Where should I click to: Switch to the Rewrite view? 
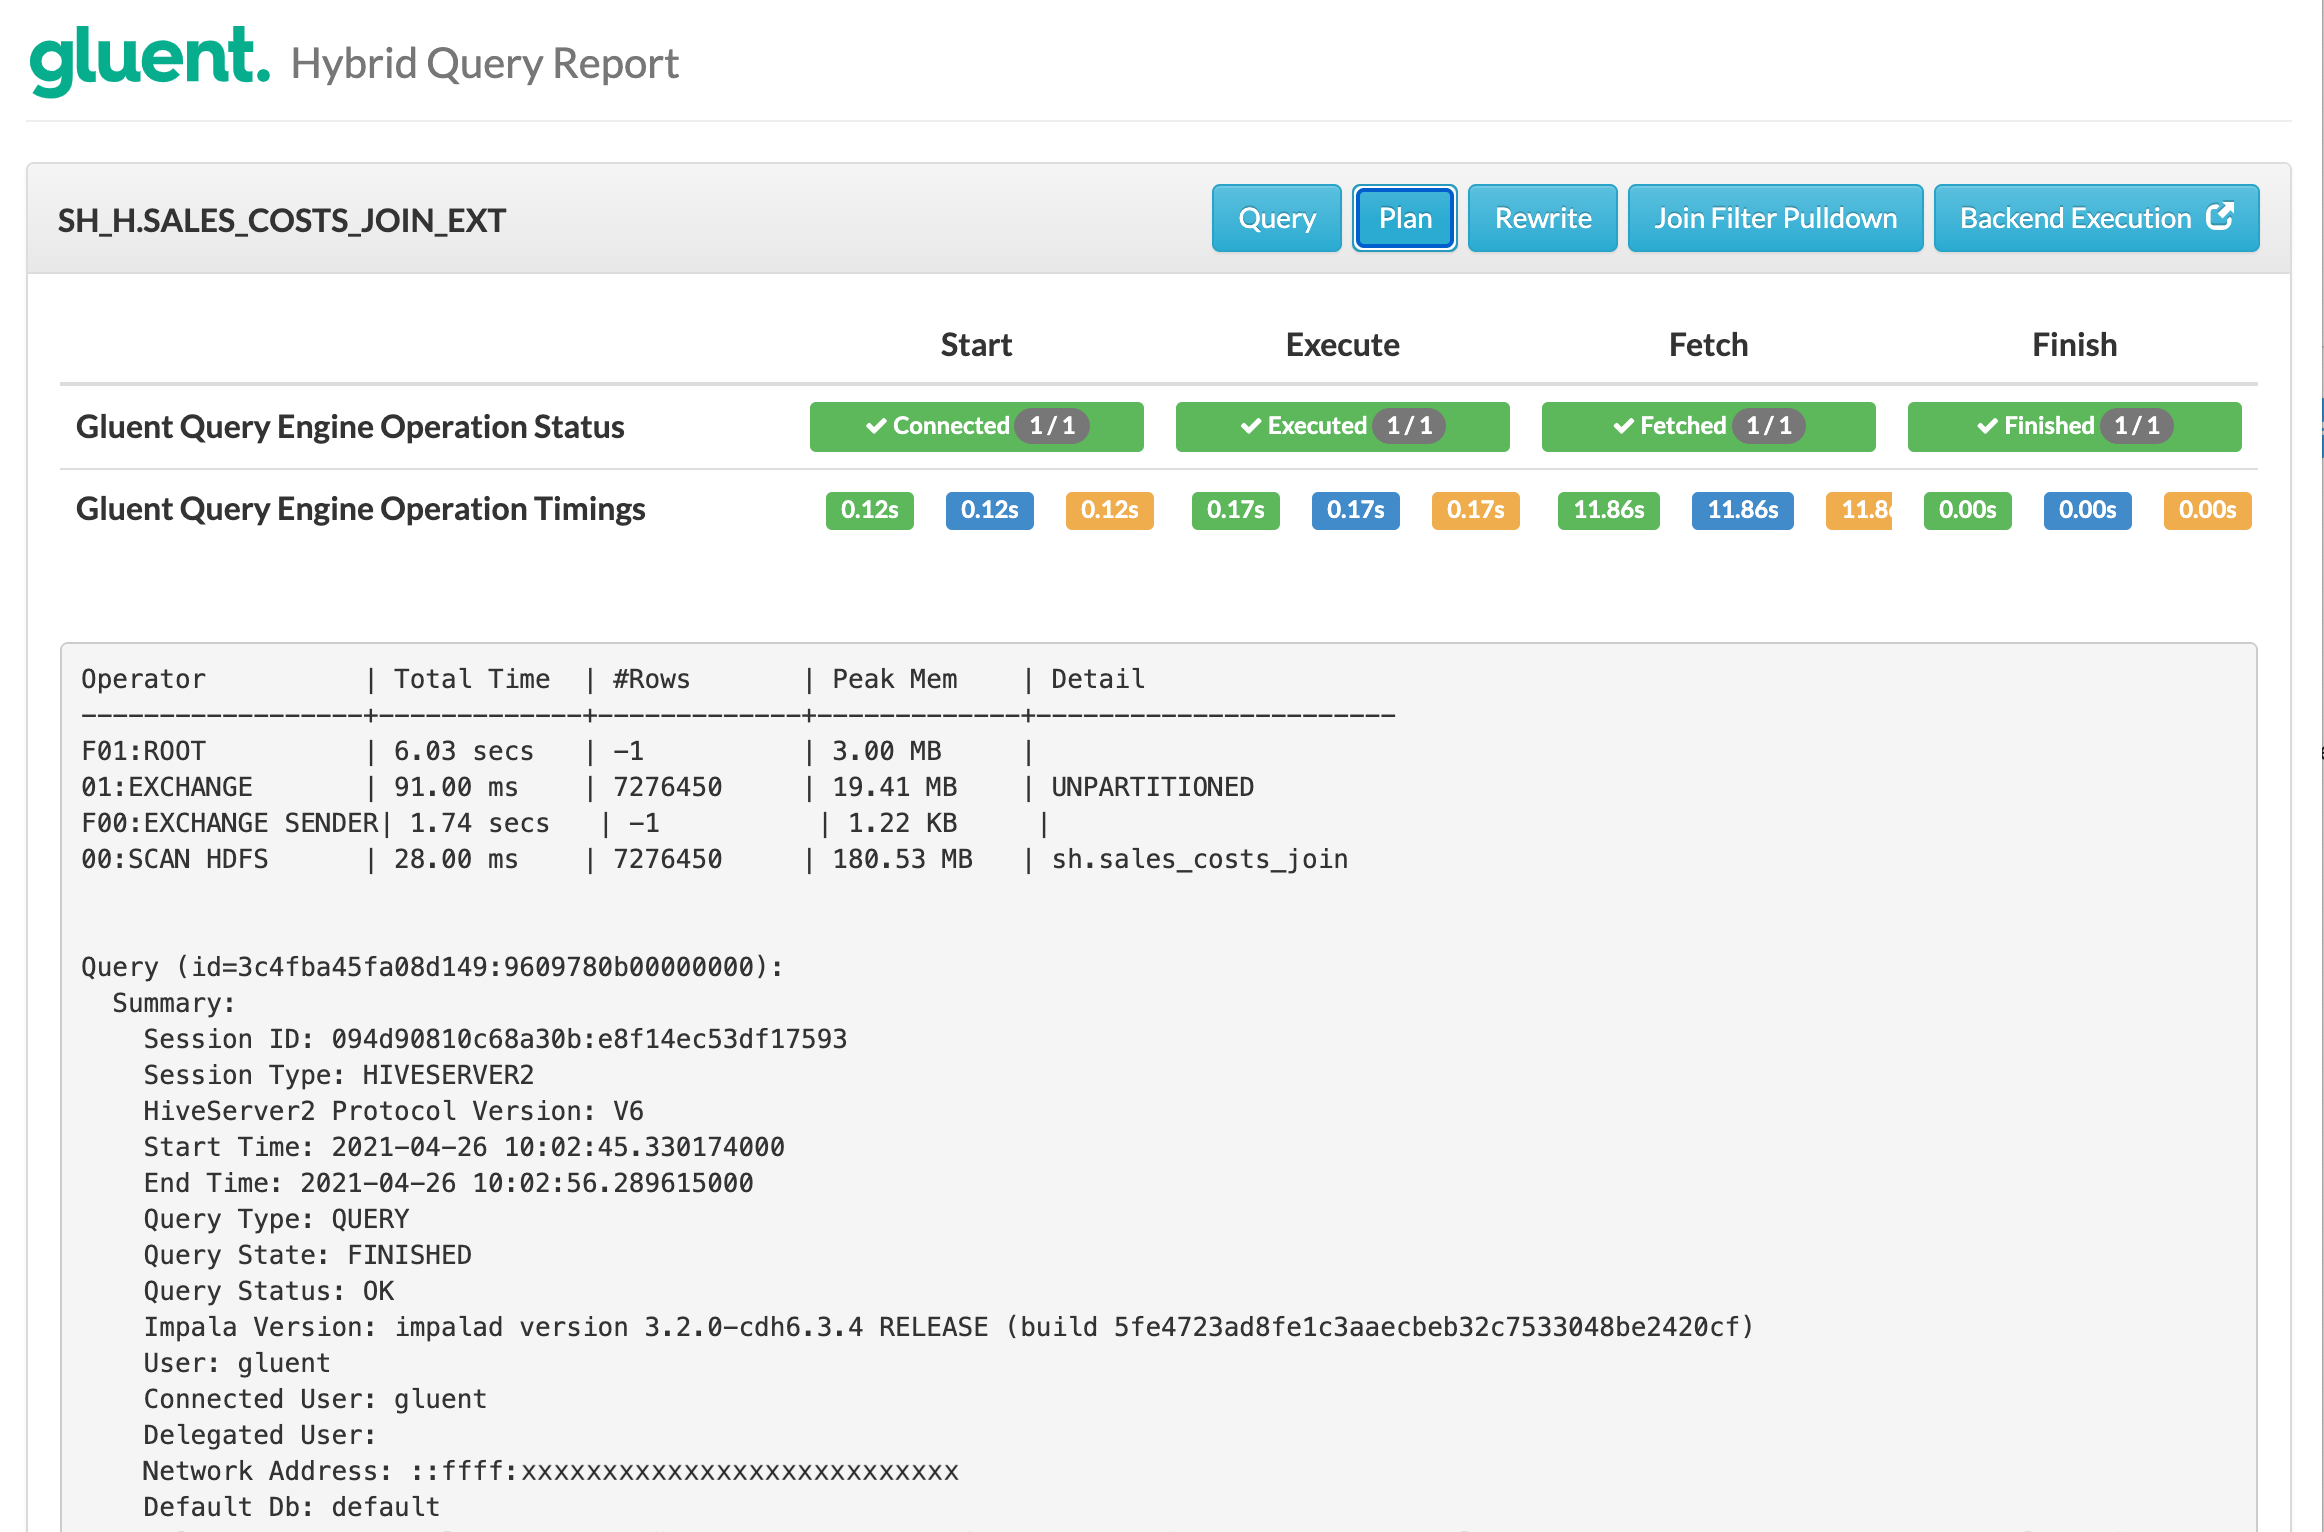click(x=1542, y=218)
